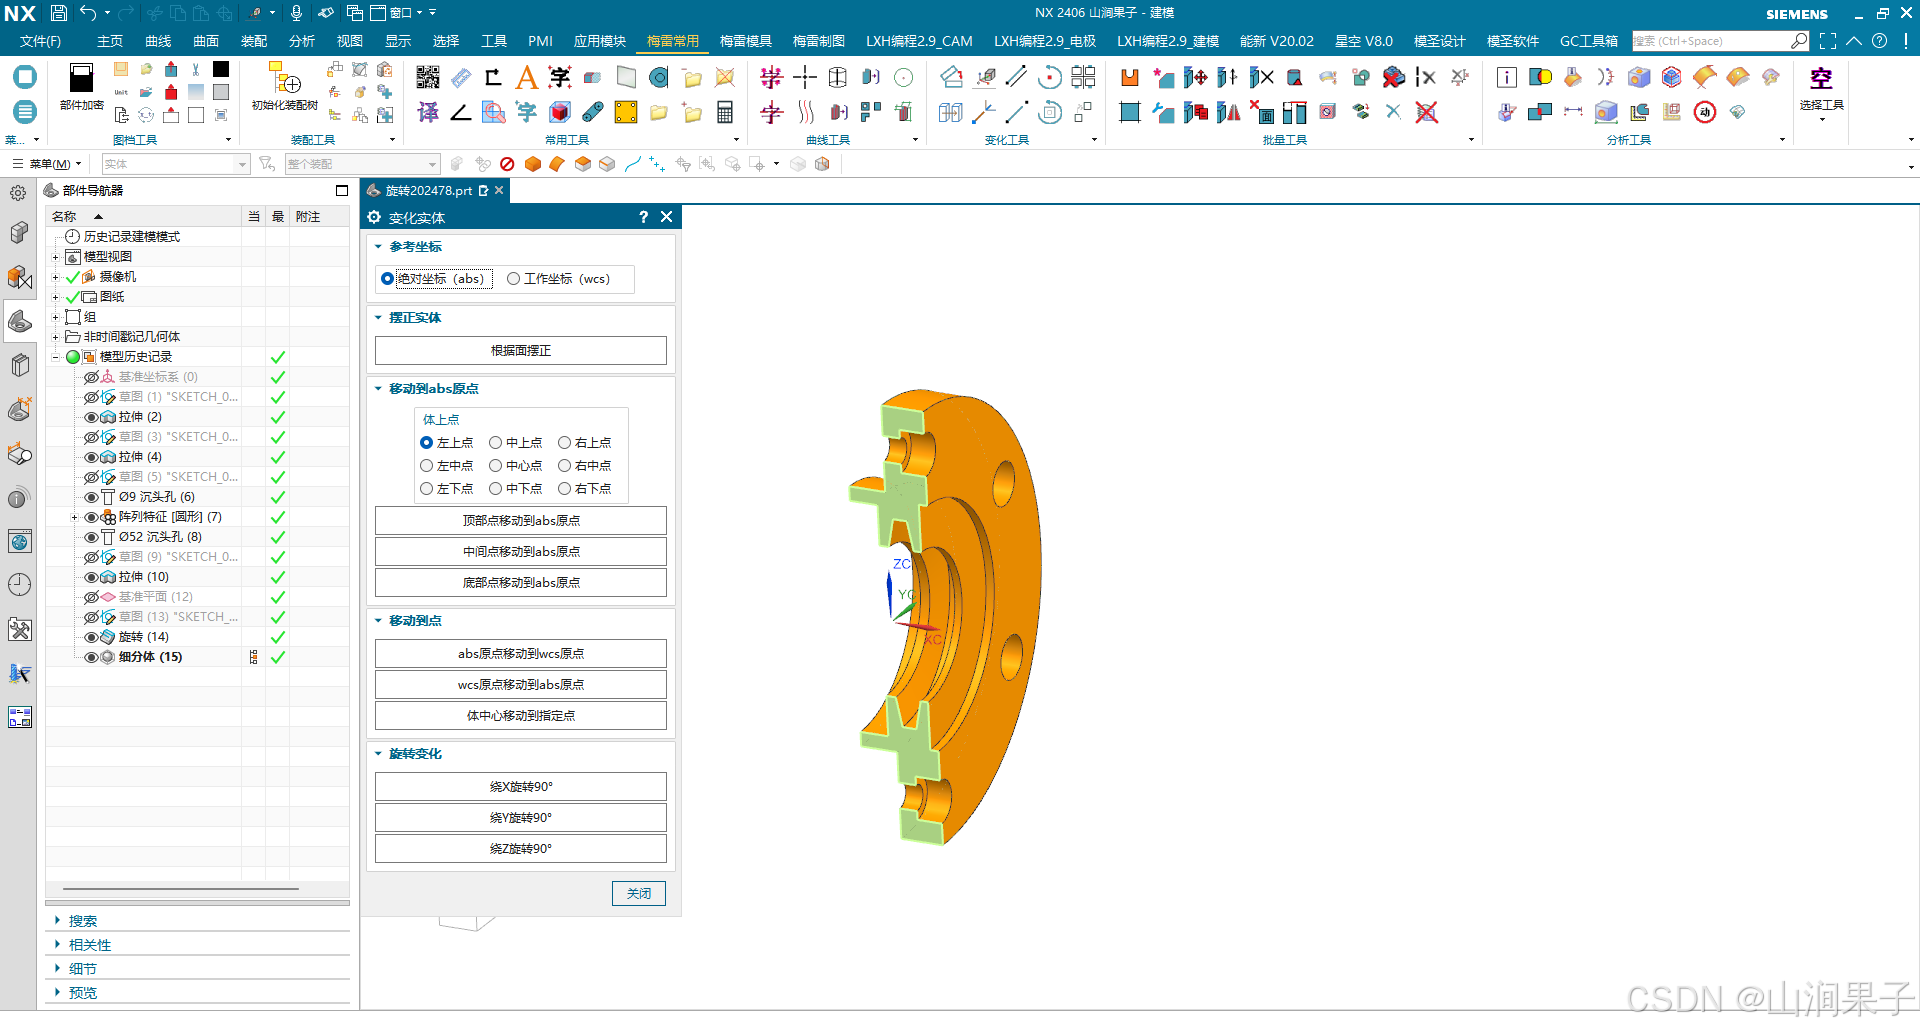Click the orange U-shaped batch tool icon
Image resolution: width=1920 pixels, height=1031 pixels.
[x=1130, y=77]
